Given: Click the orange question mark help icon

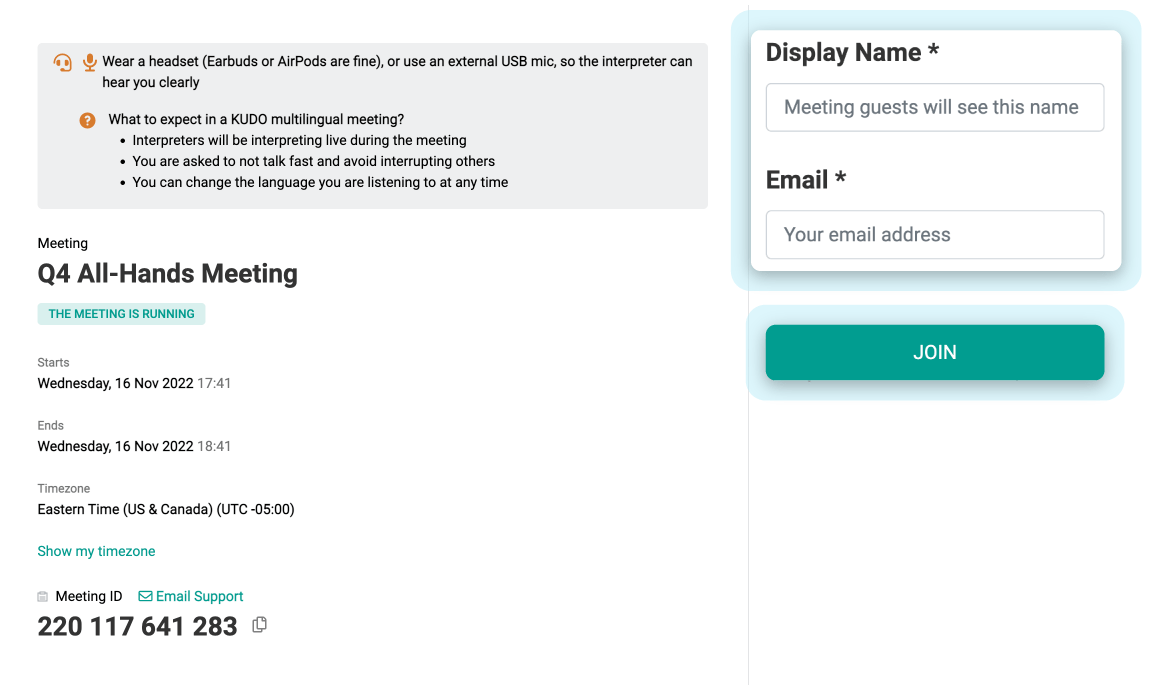Looking at the screenshot, I should (x=87, y=120).
